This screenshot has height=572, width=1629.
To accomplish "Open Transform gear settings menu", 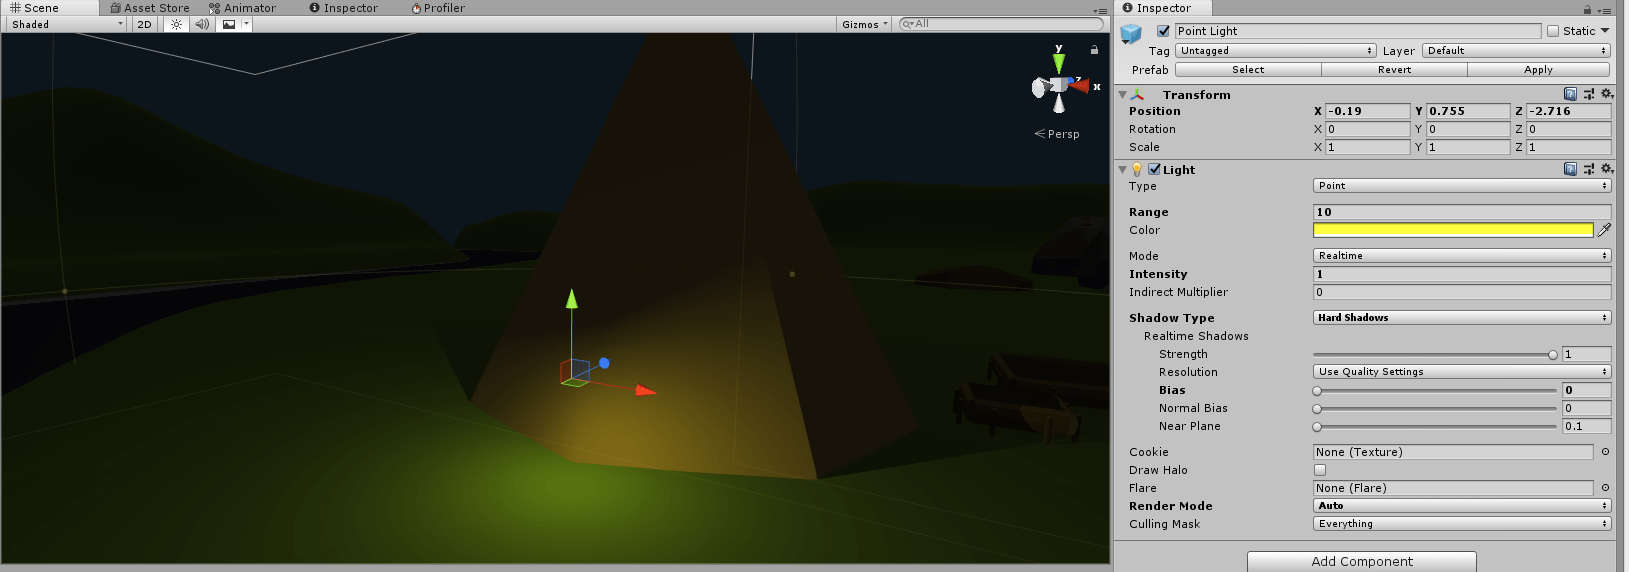I will click(1607, 95).
